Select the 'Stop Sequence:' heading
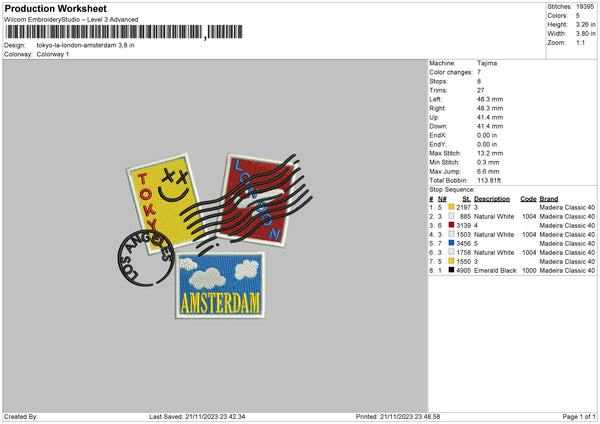Viewport: 600px width, 424px height. (452, 190)
